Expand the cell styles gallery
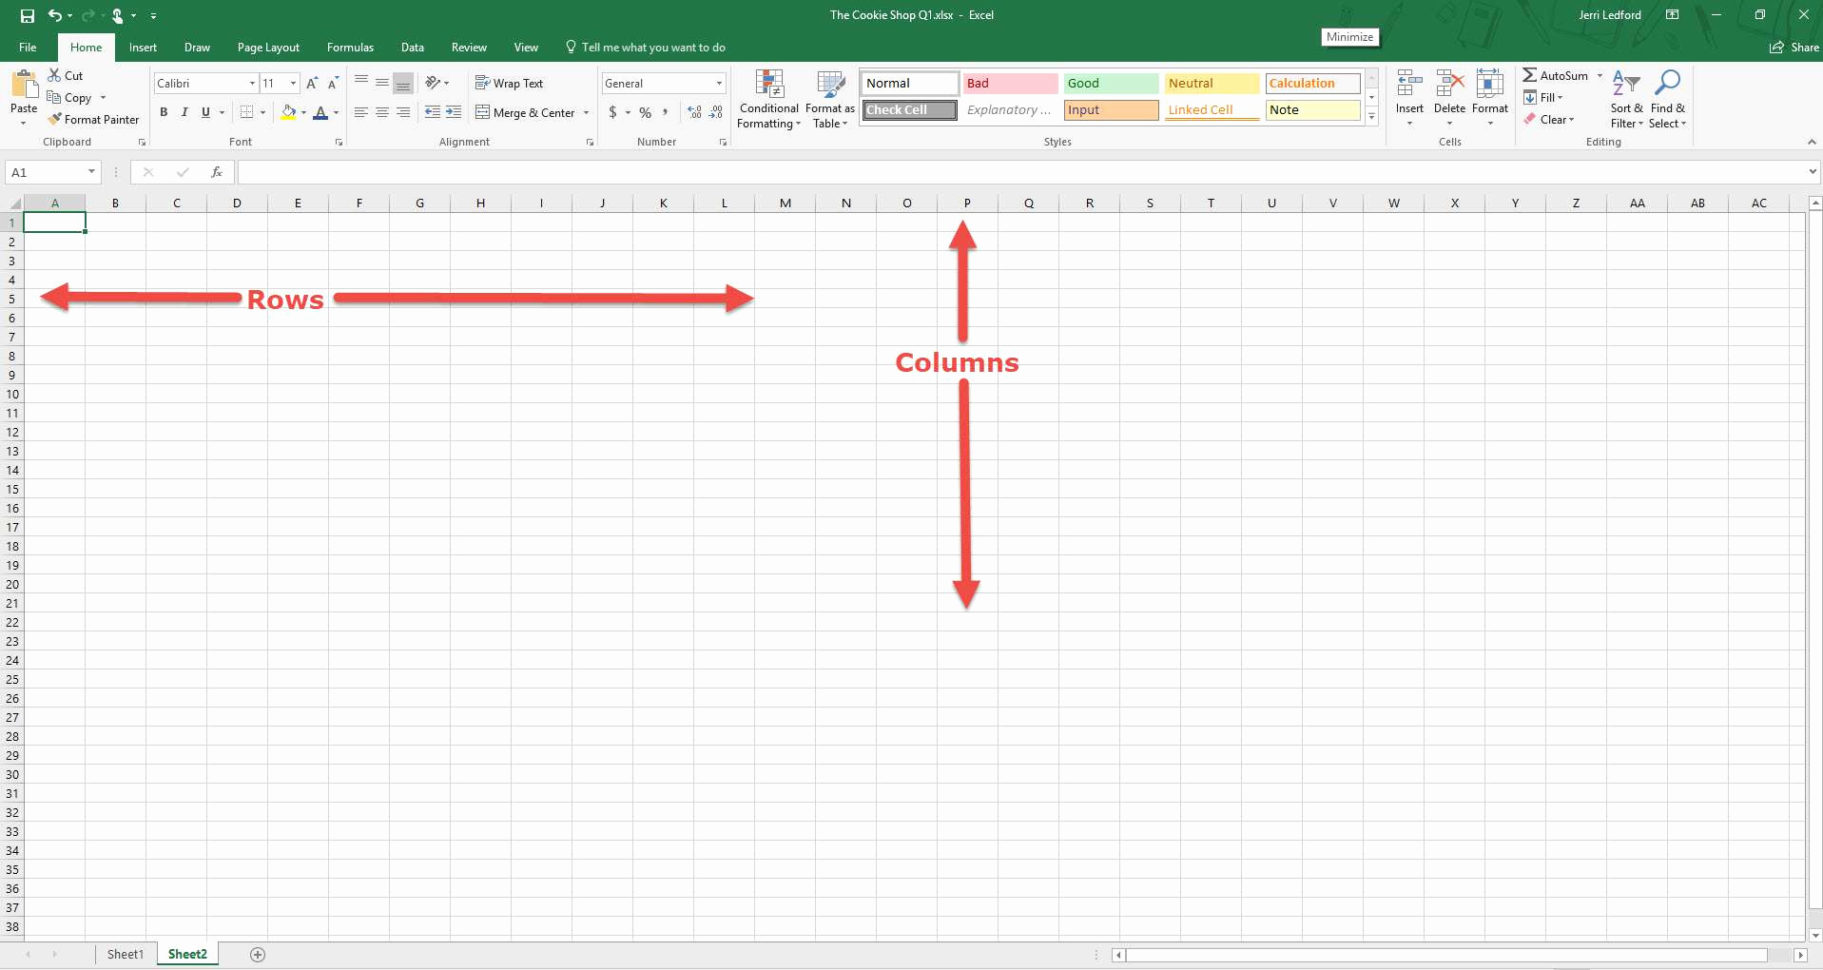Image resolution: width=1823 pixels, height=970 pixels. (1371, 117)
